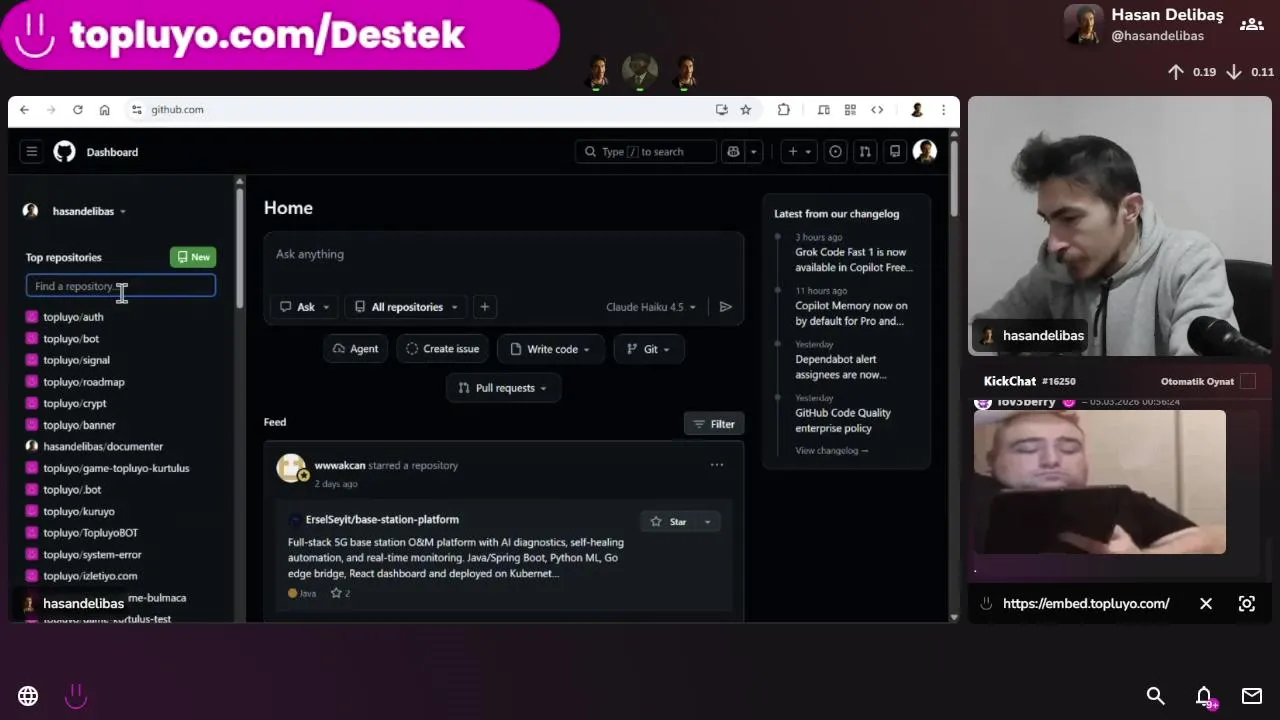Viewport: 1280px width, 720px height.
Task: Open the GitHub issues icon in header
Action: 836,152
